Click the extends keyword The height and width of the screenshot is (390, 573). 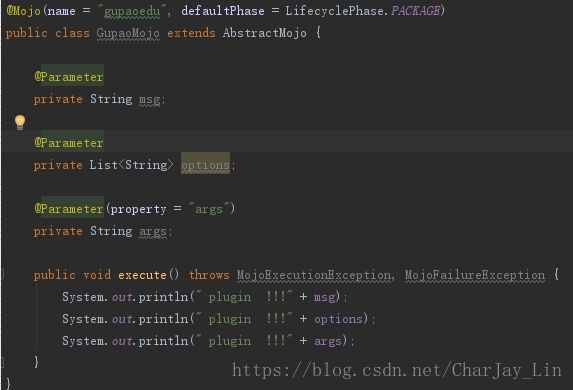[191, 33]
